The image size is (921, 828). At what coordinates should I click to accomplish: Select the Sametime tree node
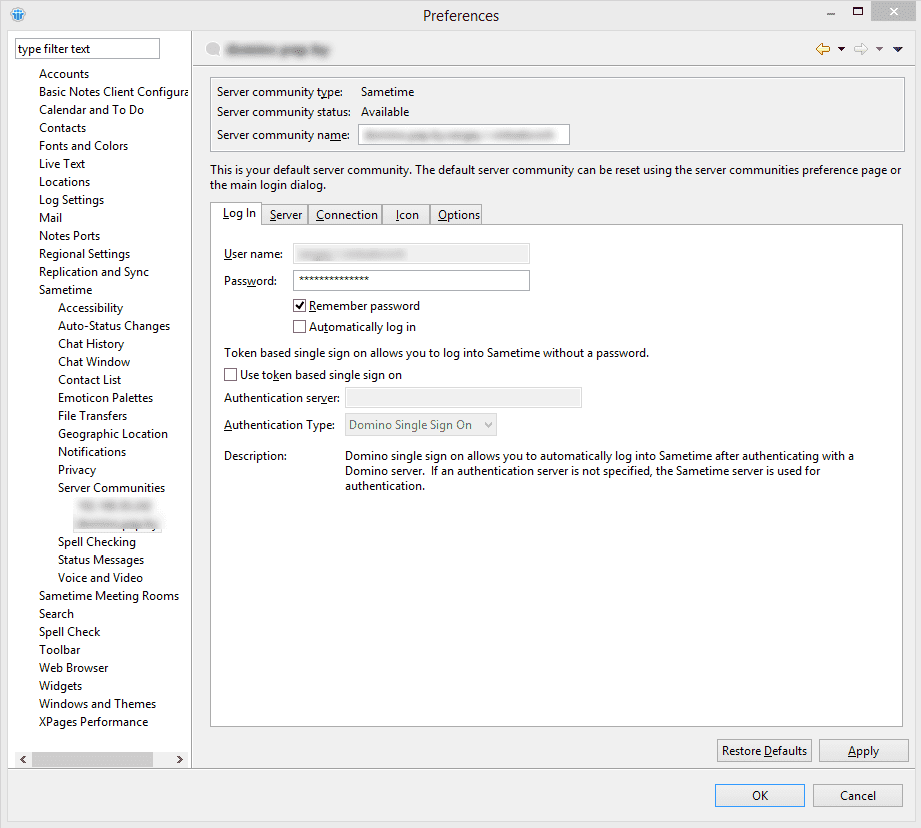pyautogui.click(x=65, y=290)
